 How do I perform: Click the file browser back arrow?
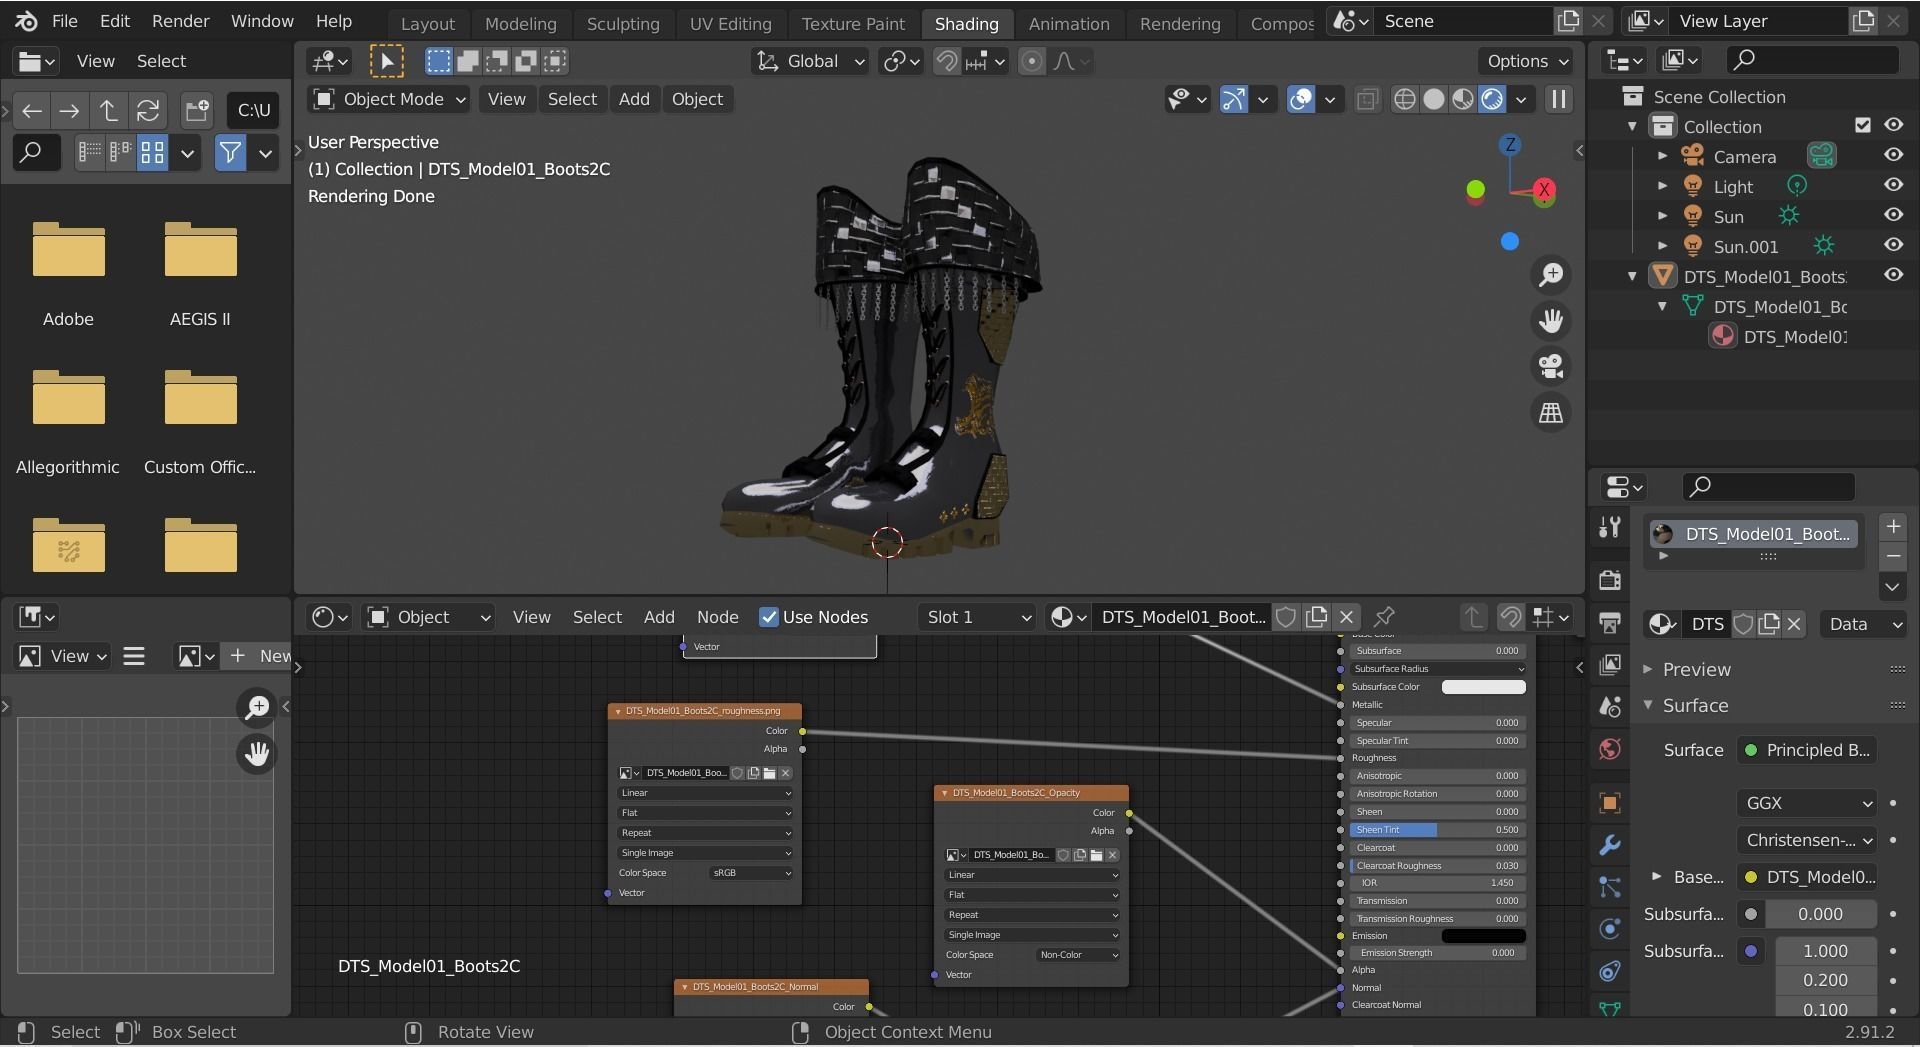pos(32,110)
